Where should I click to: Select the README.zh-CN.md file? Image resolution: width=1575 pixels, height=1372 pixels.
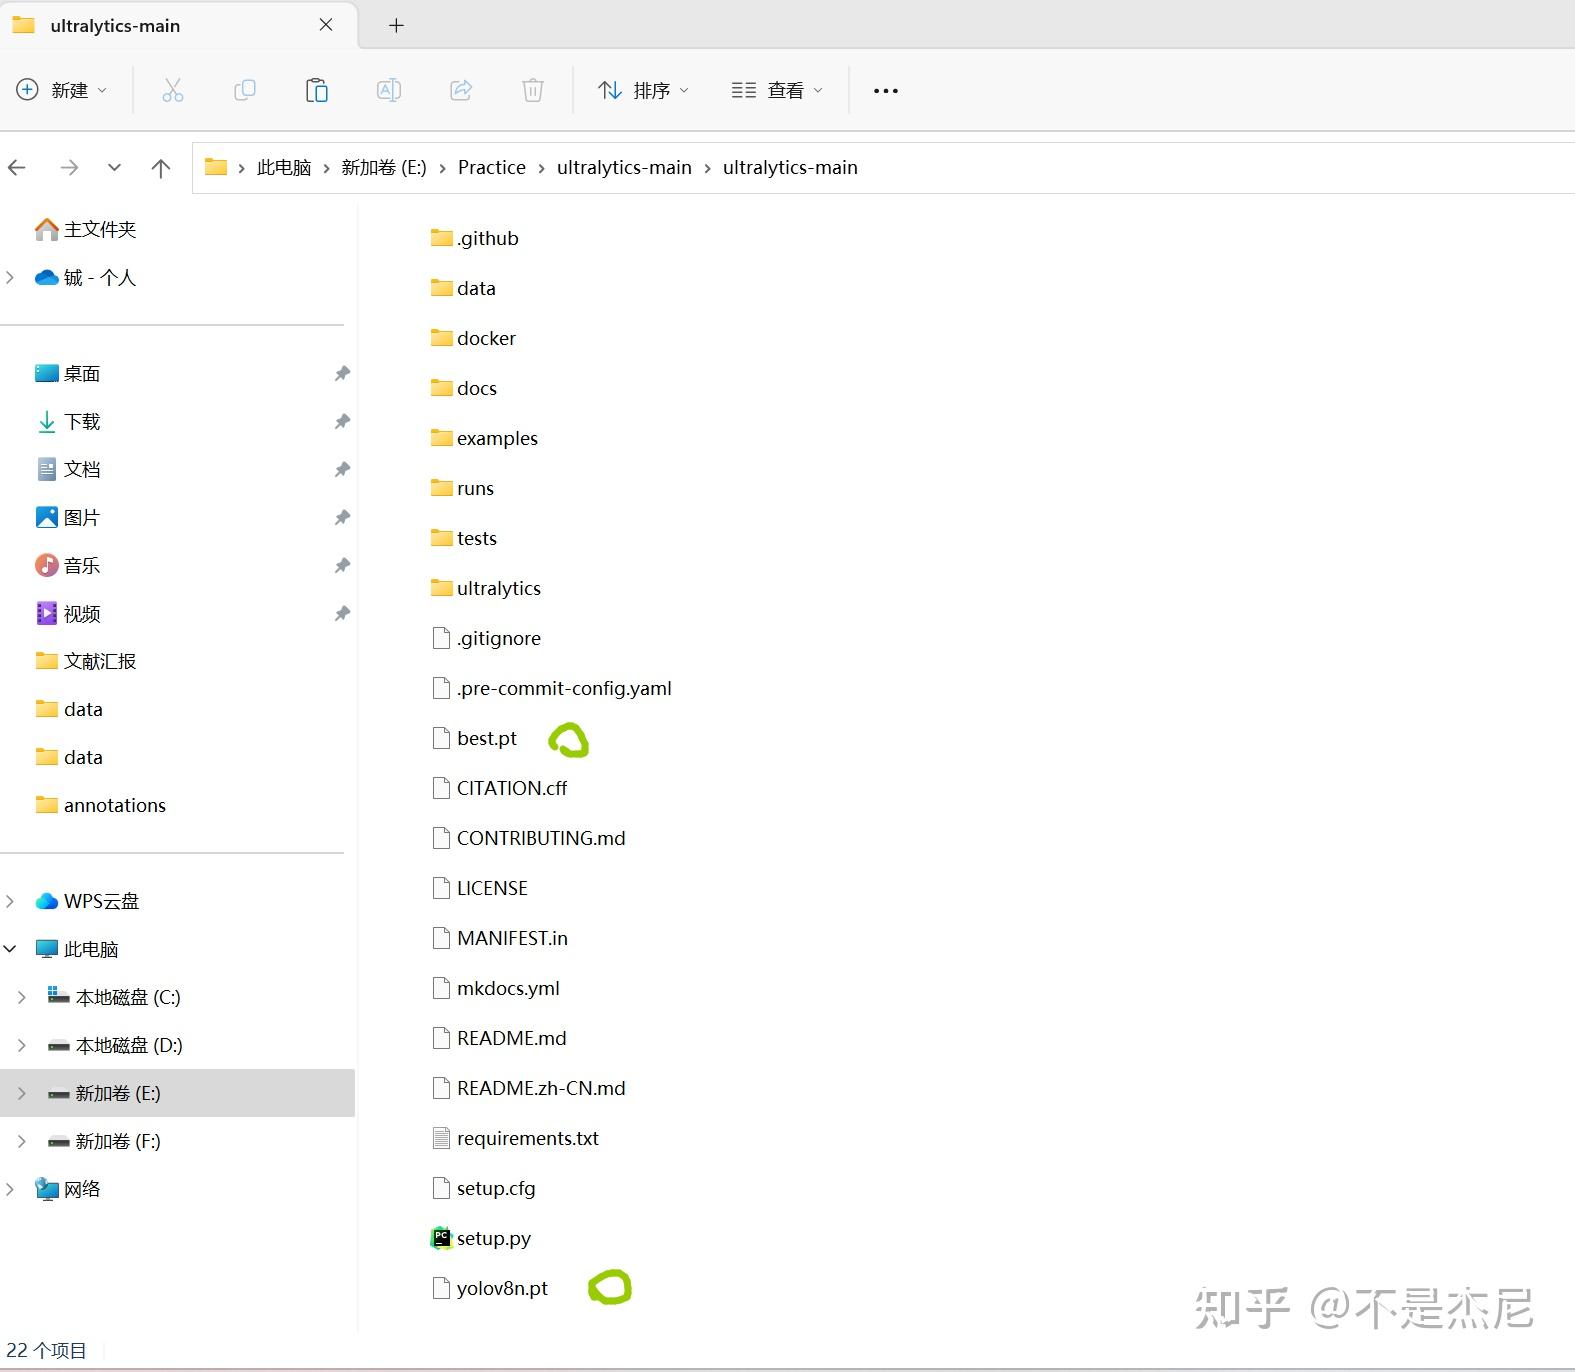(x=528, y=1088)
